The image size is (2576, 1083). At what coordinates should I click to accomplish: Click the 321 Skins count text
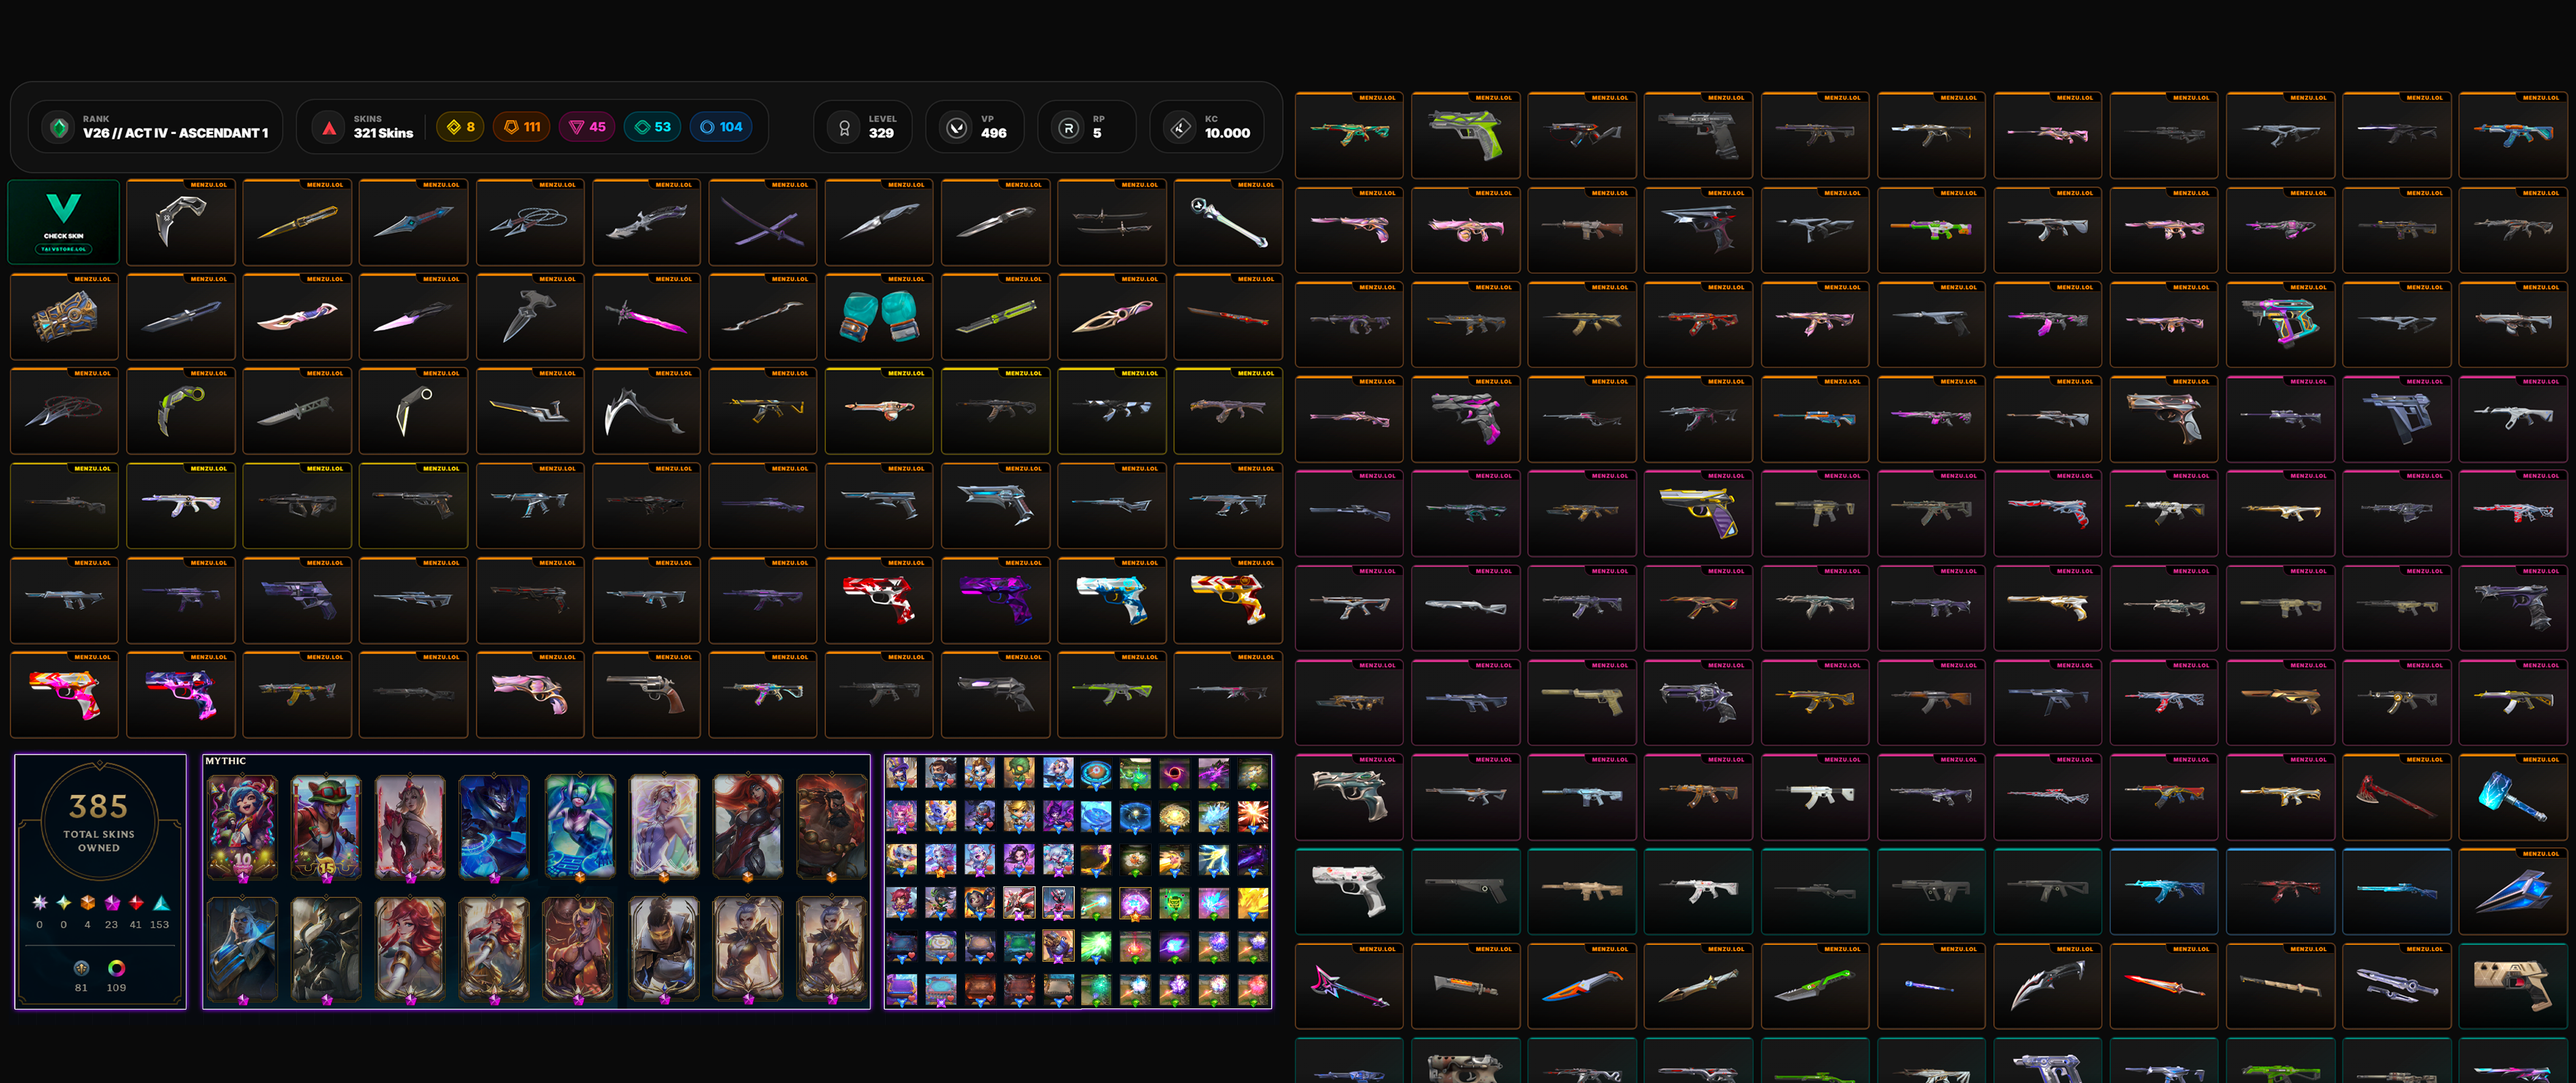[x=383, y=133]
